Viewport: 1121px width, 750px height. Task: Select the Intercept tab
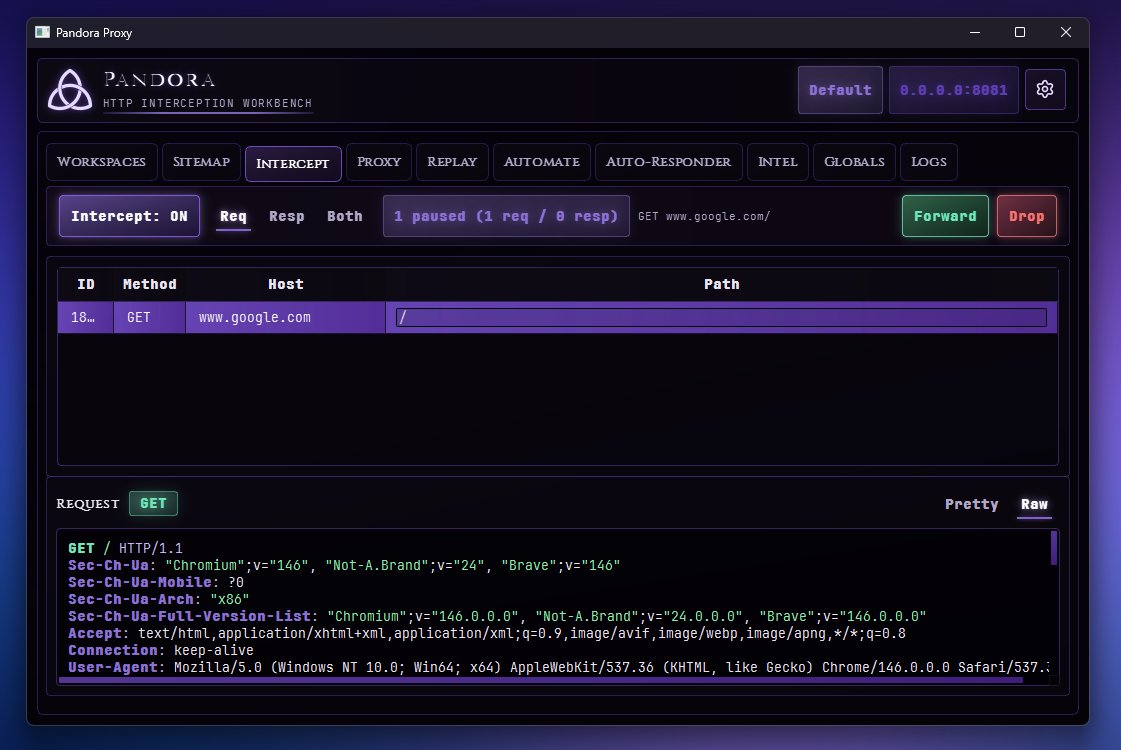pos(292,164)
